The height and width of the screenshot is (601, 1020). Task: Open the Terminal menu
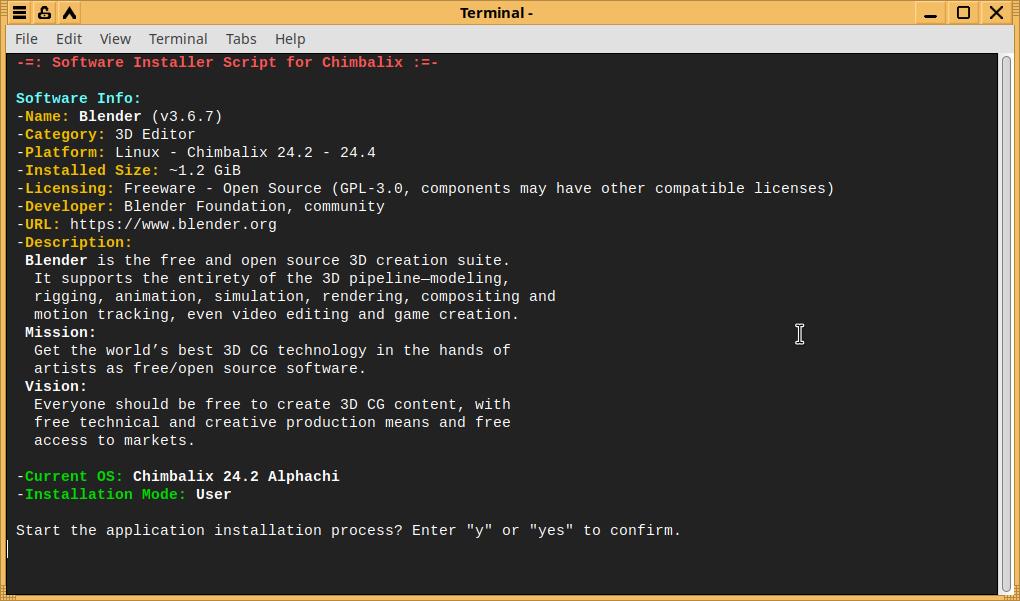coord(178,39)
